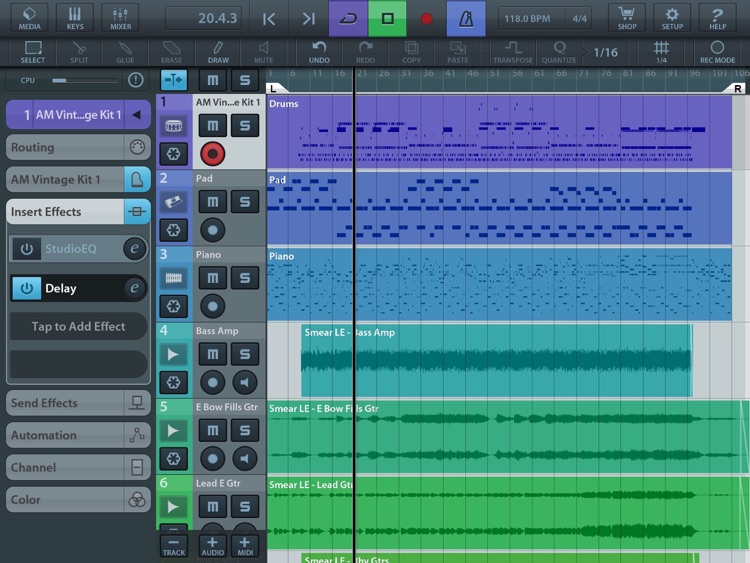Image resolution: width=750 pixels, height=563 pixels.
Task: Open the Delay effect editor
Action: pos(135,288)
